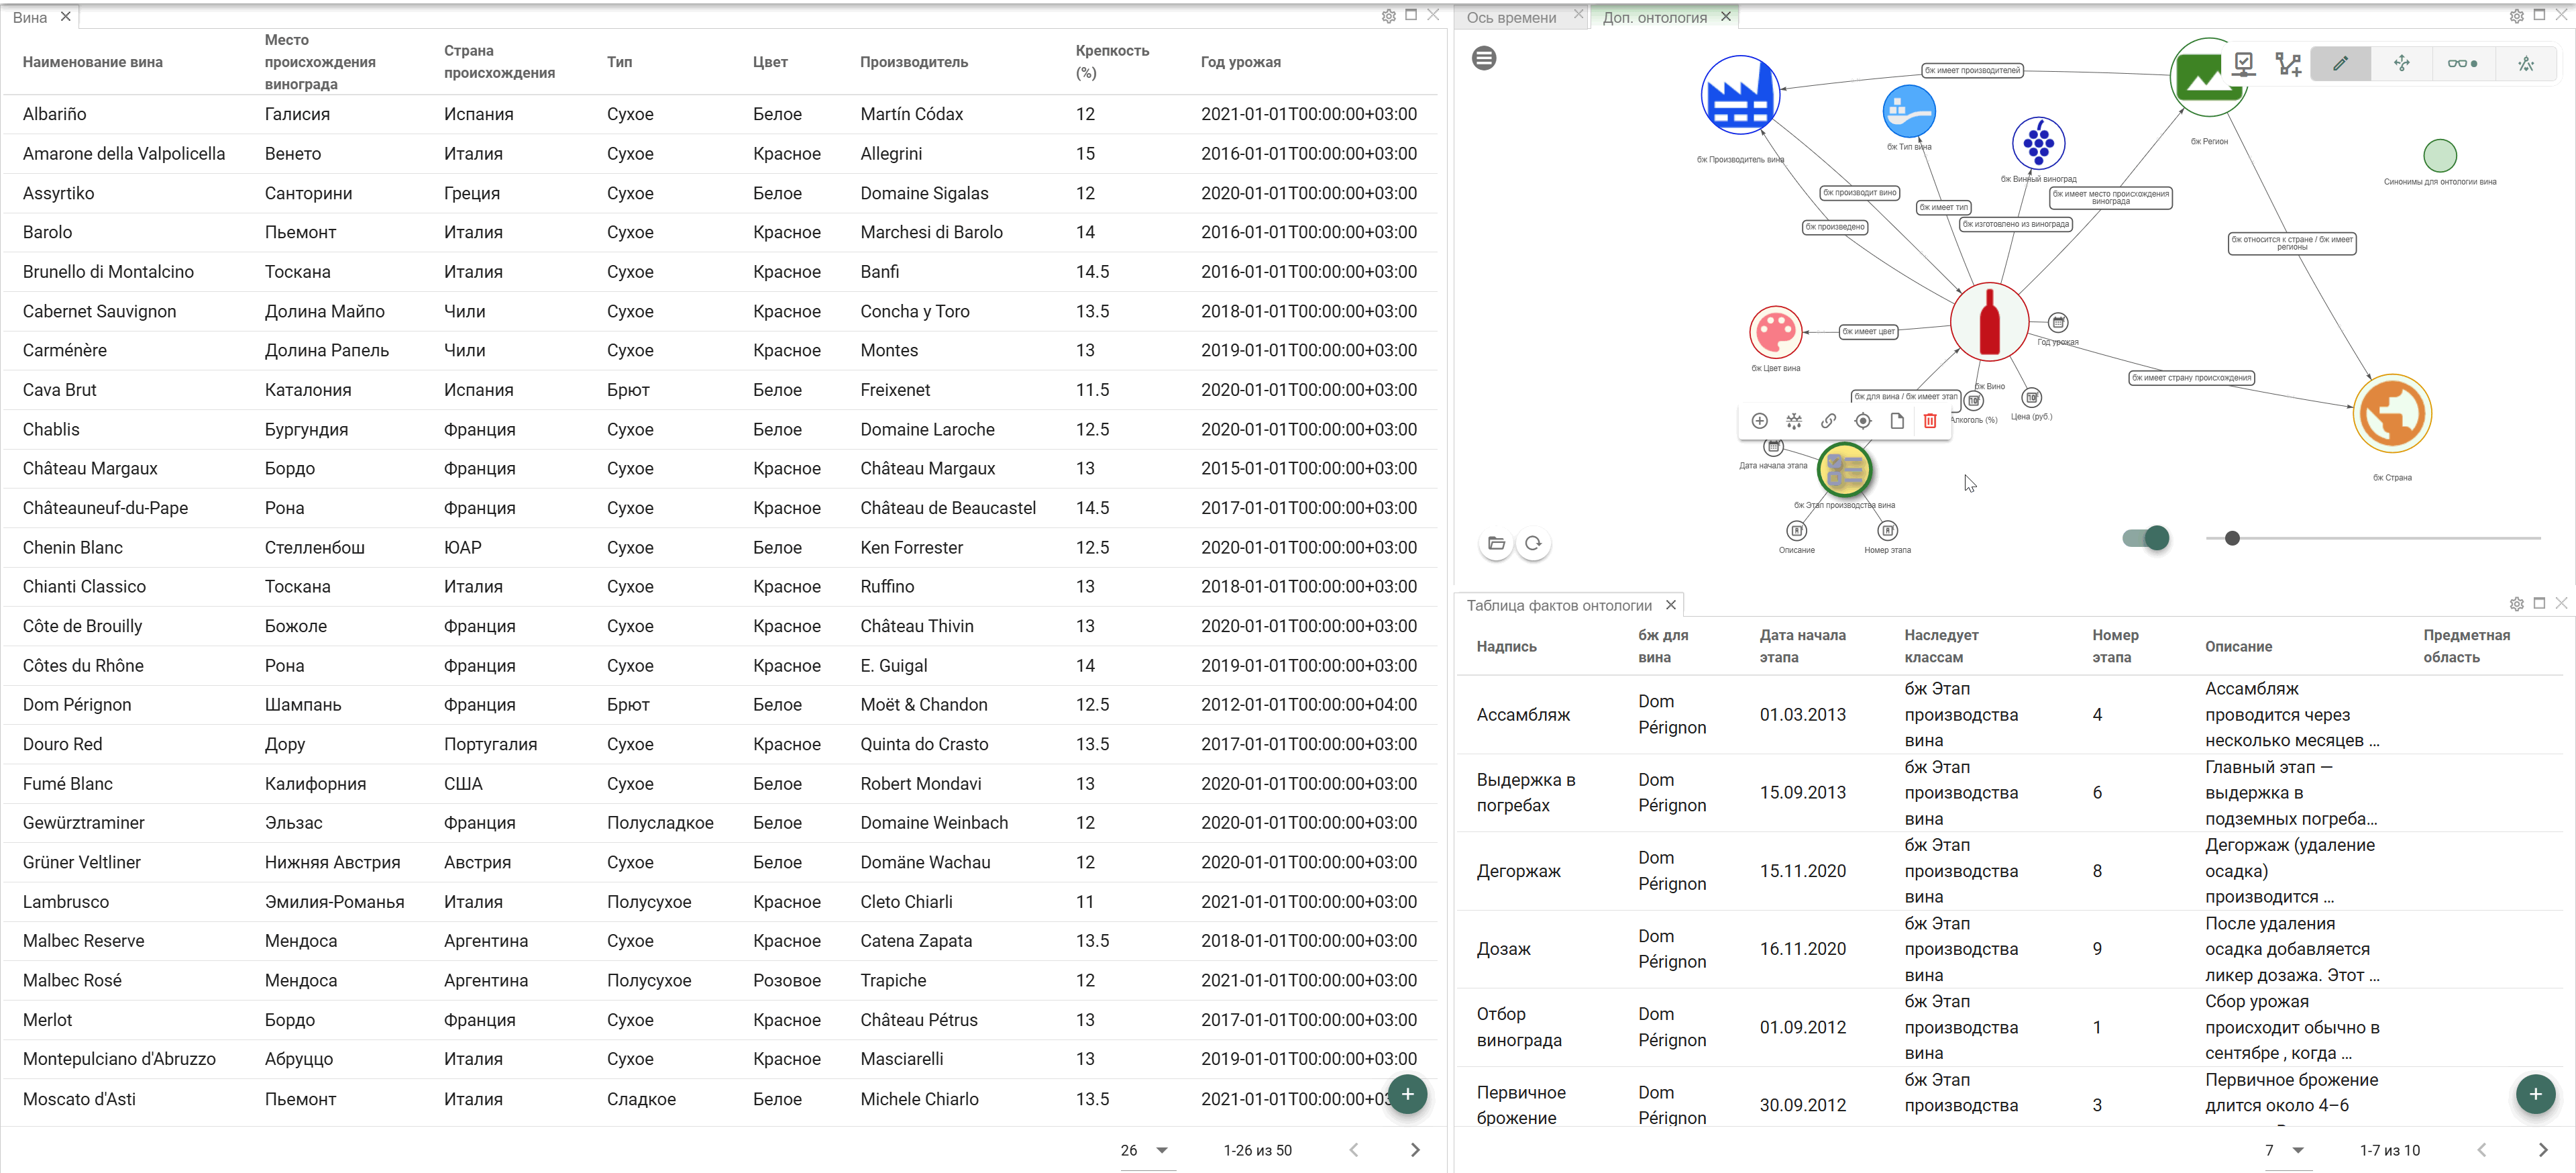Close the Таблица фактов онтологии tab
The image size is (2576, 1173).
tap(1670, 604)
